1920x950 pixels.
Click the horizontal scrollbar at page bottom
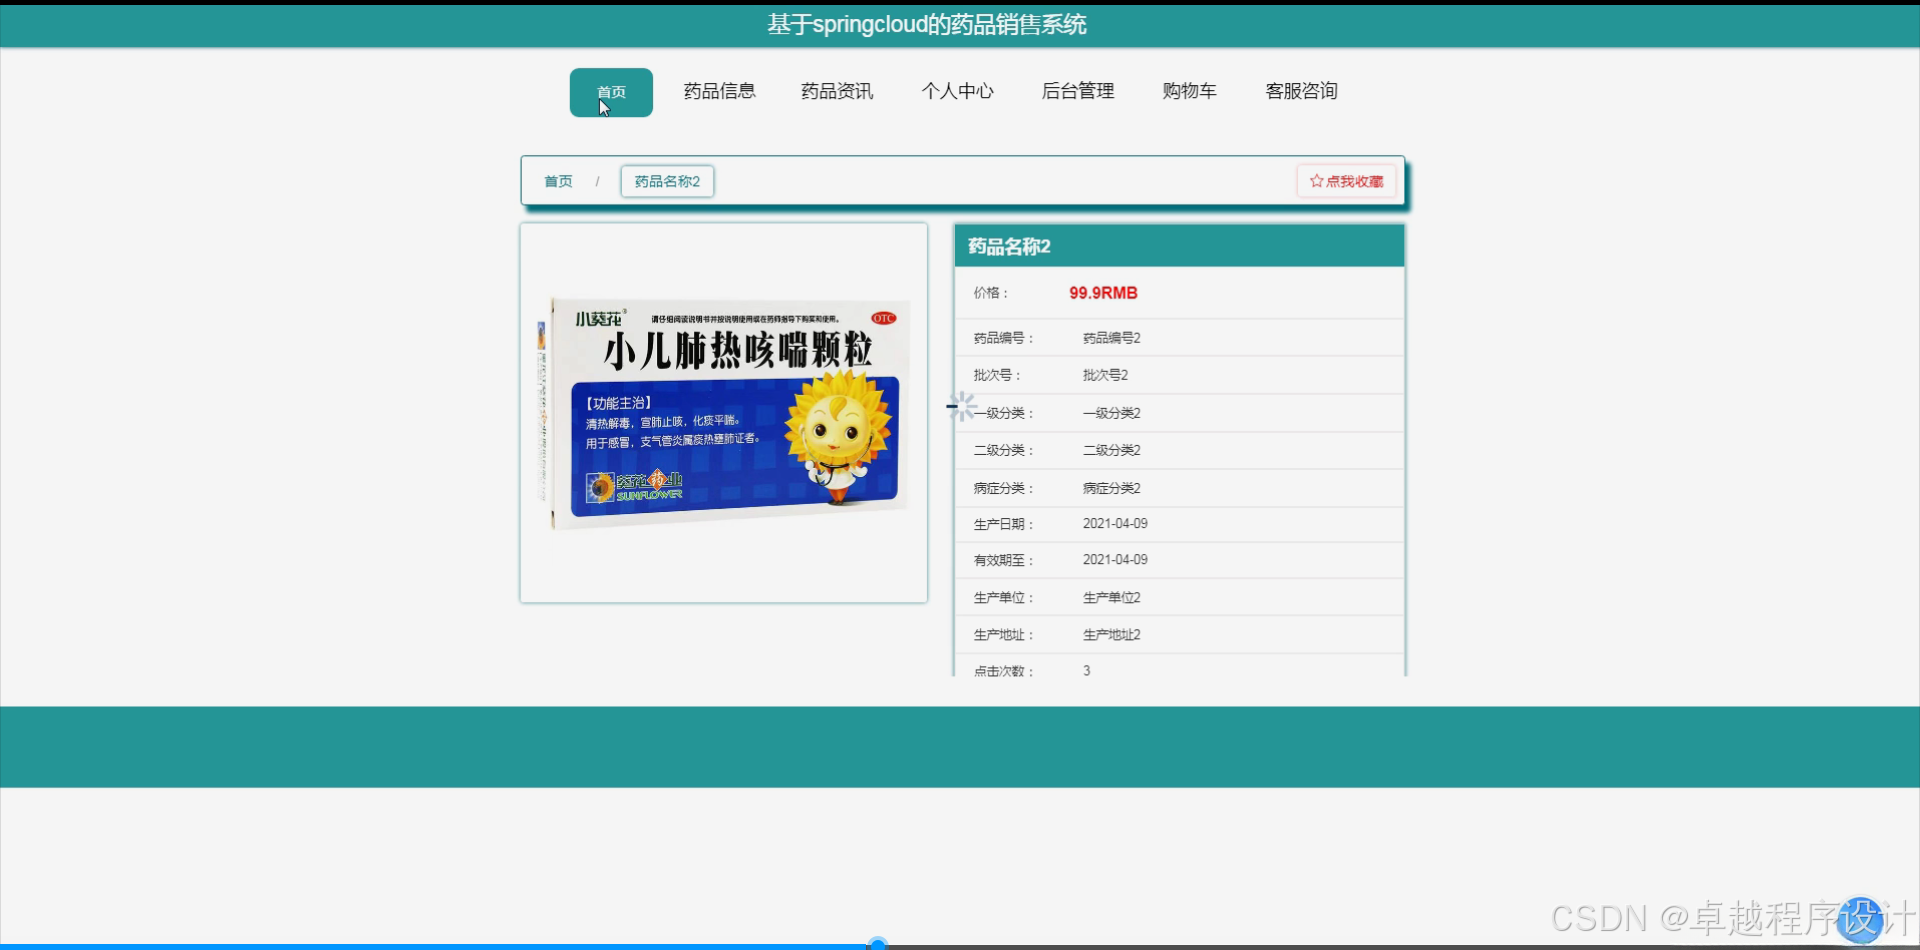(878, 941)
